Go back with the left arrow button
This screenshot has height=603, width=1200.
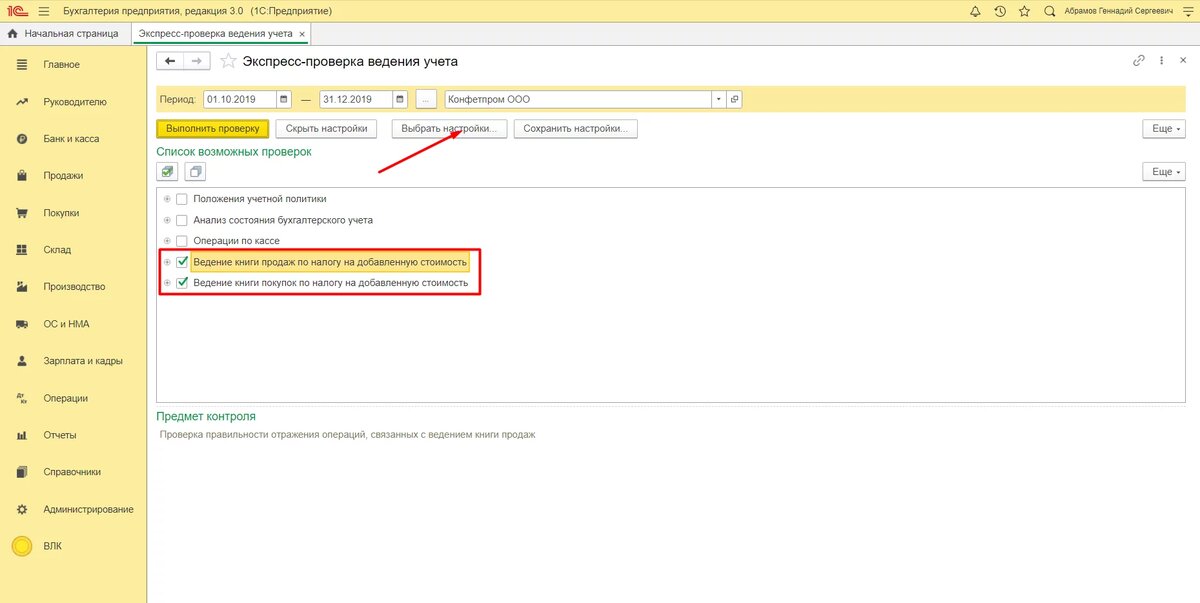[x=171, y=61]
